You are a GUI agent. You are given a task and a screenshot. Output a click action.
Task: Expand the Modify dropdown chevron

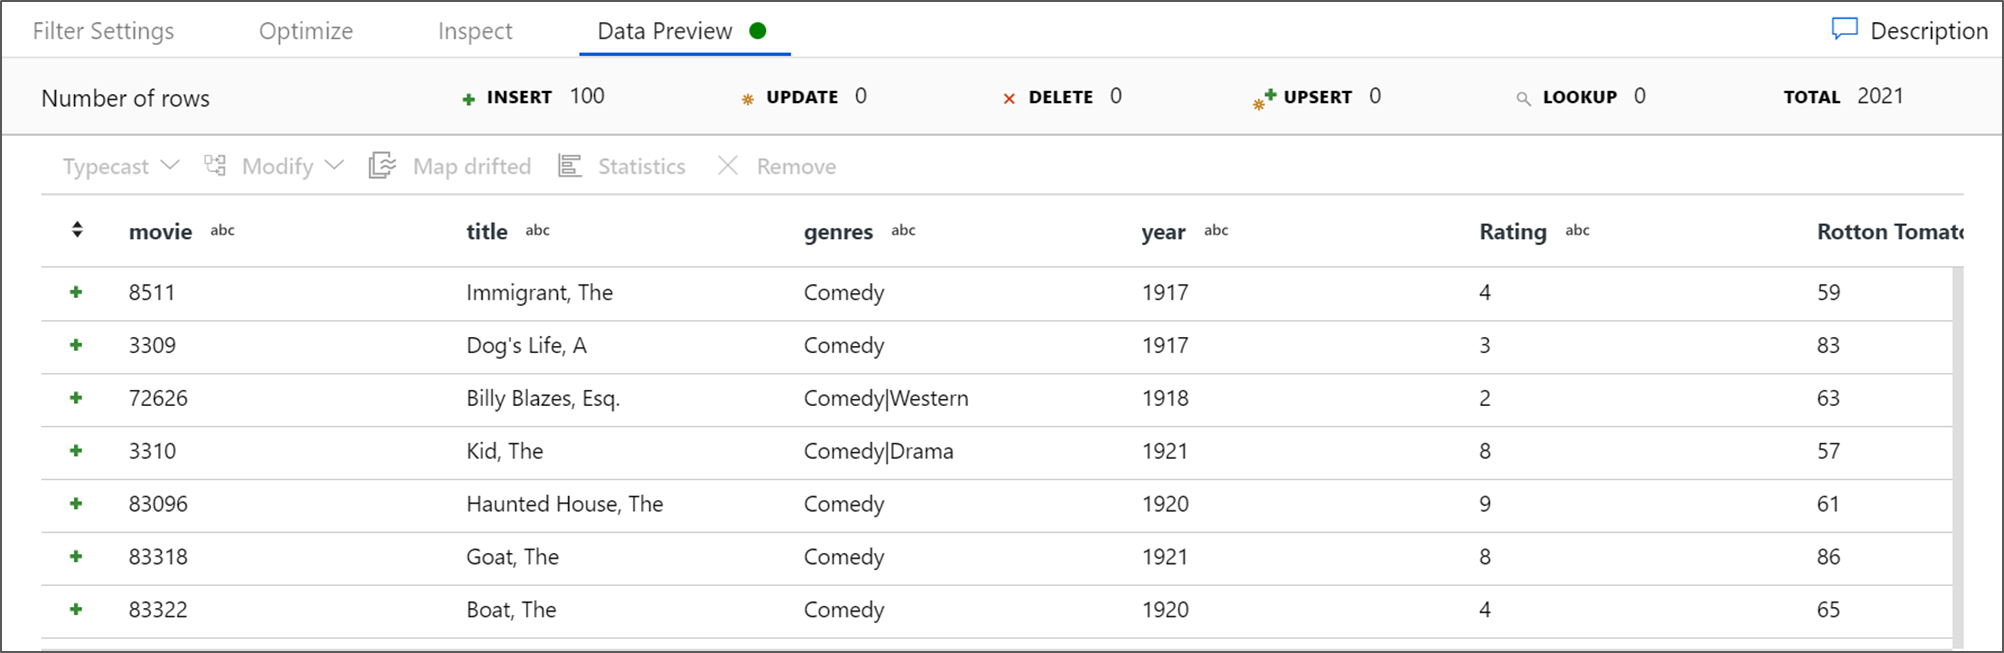click(334, 165)
